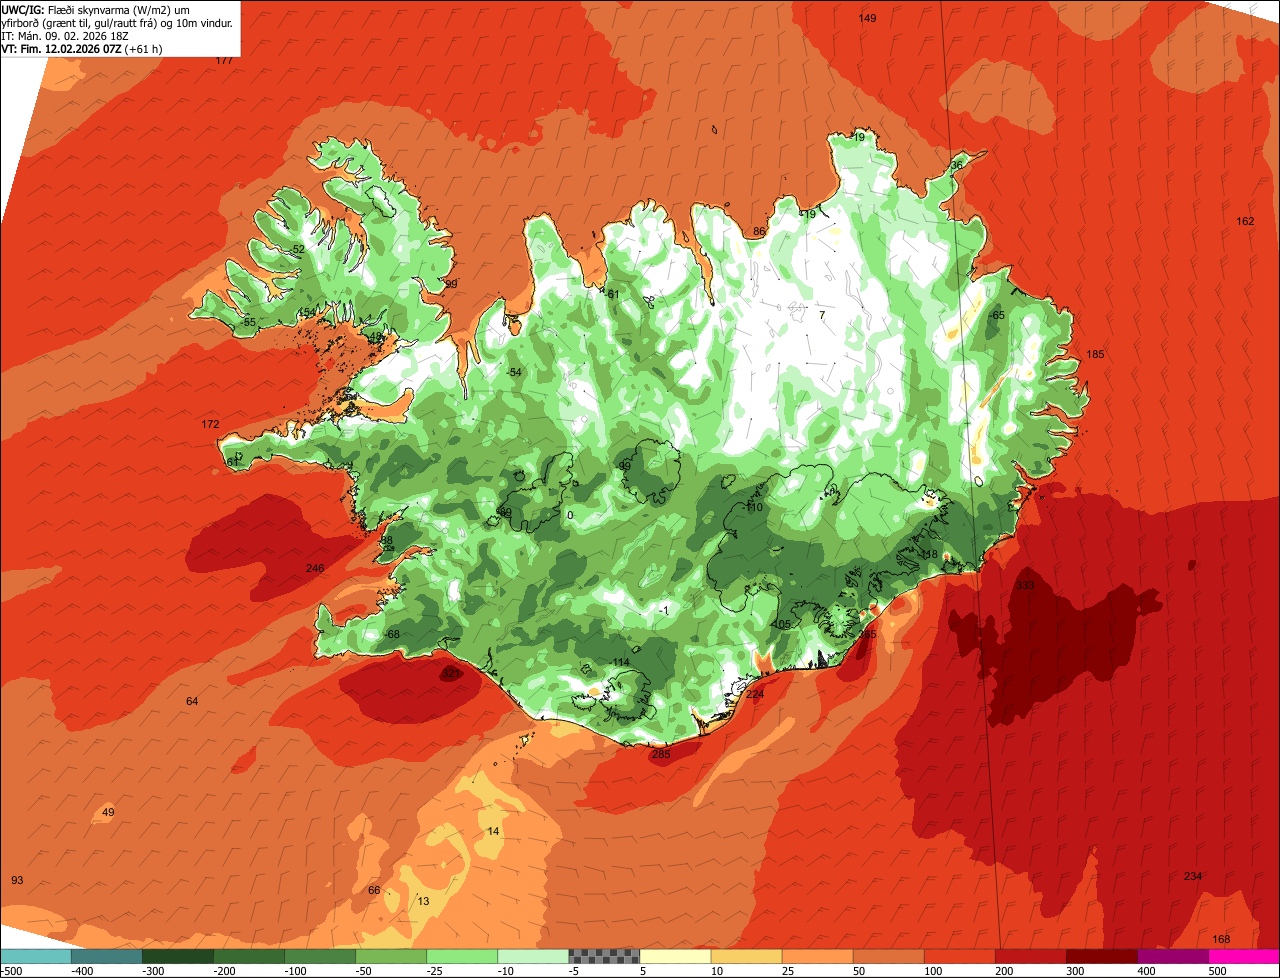This screenshot has width=1280, height=978.
Task: Pick the -10 to -5 faint green swatch
Action: pyautogui.click(x=533, y=956)
